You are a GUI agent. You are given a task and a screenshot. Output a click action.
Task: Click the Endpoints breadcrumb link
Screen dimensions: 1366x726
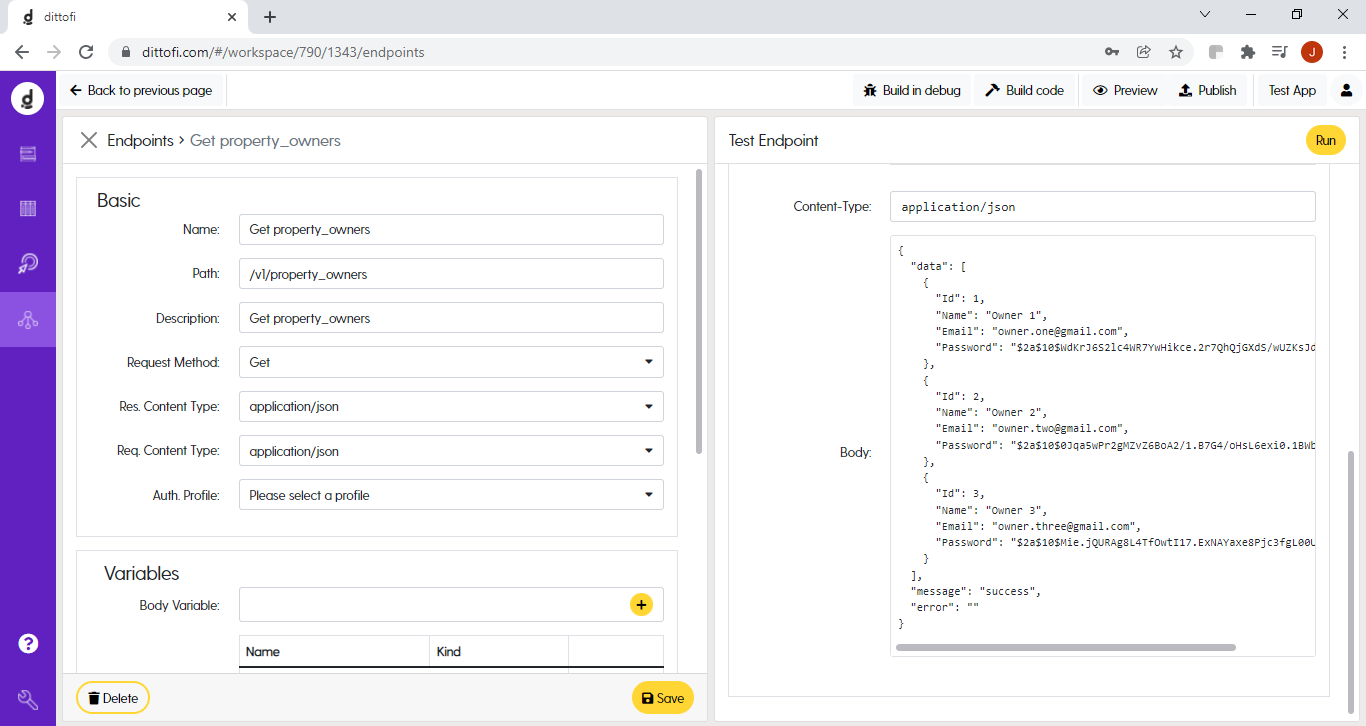(x=140, y=141)
